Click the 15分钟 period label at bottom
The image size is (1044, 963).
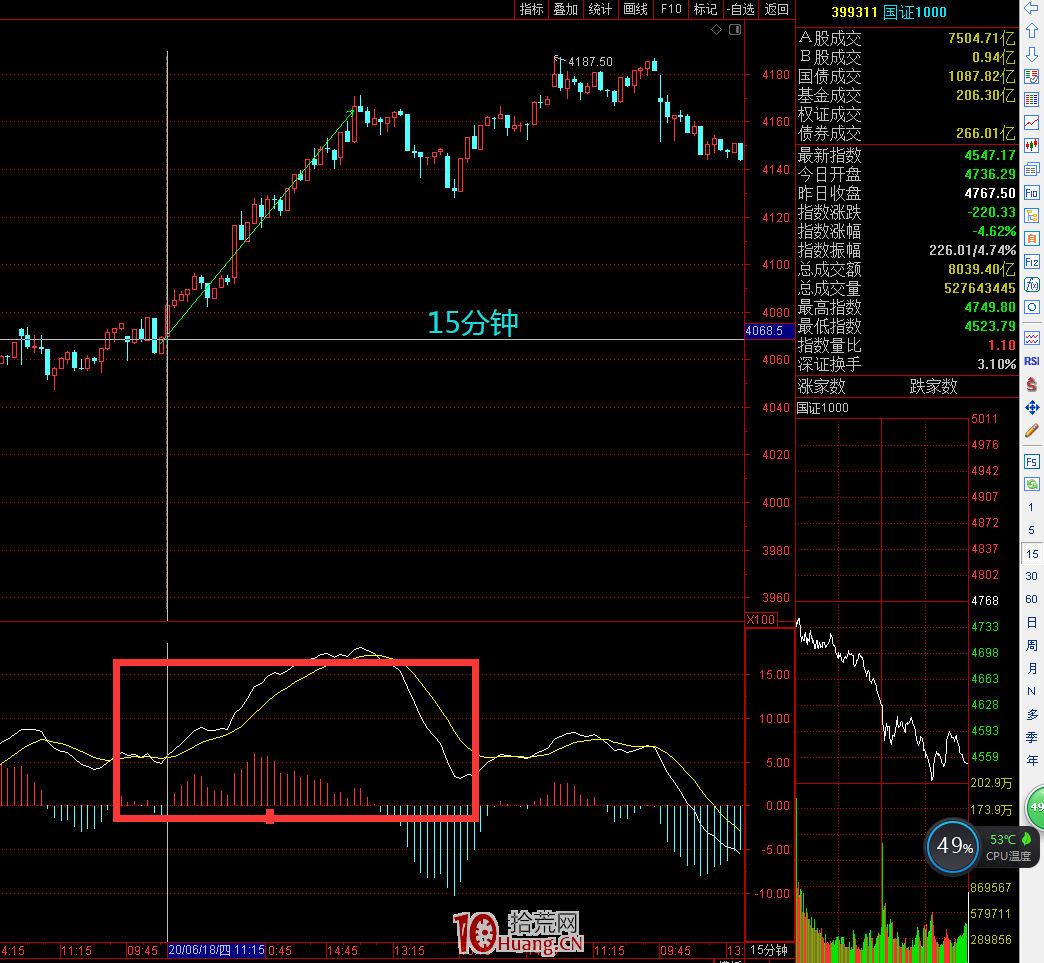[x=768, y=950]
